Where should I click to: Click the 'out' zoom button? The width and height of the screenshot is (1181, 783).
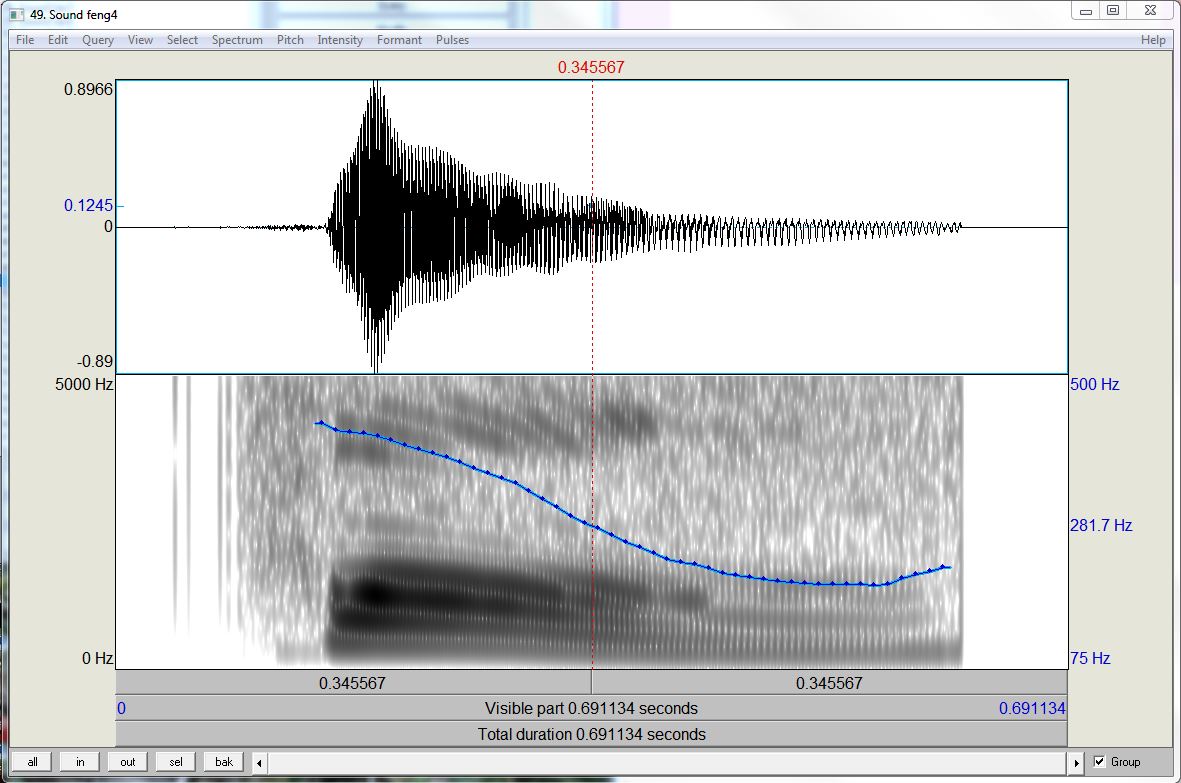pyautogui.click(x=128, y=762)
